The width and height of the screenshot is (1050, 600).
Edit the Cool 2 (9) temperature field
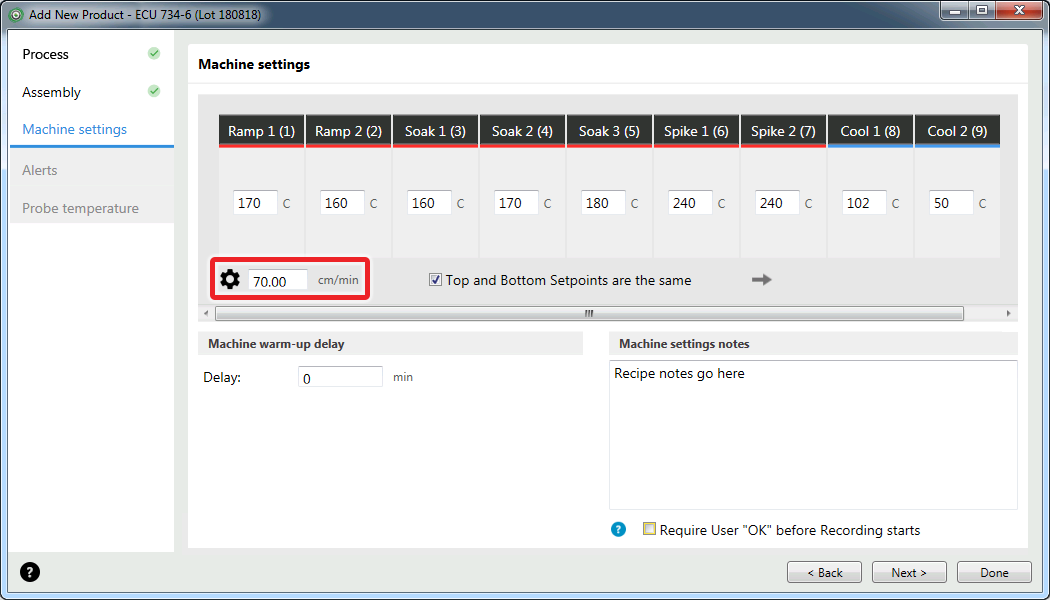952,203
